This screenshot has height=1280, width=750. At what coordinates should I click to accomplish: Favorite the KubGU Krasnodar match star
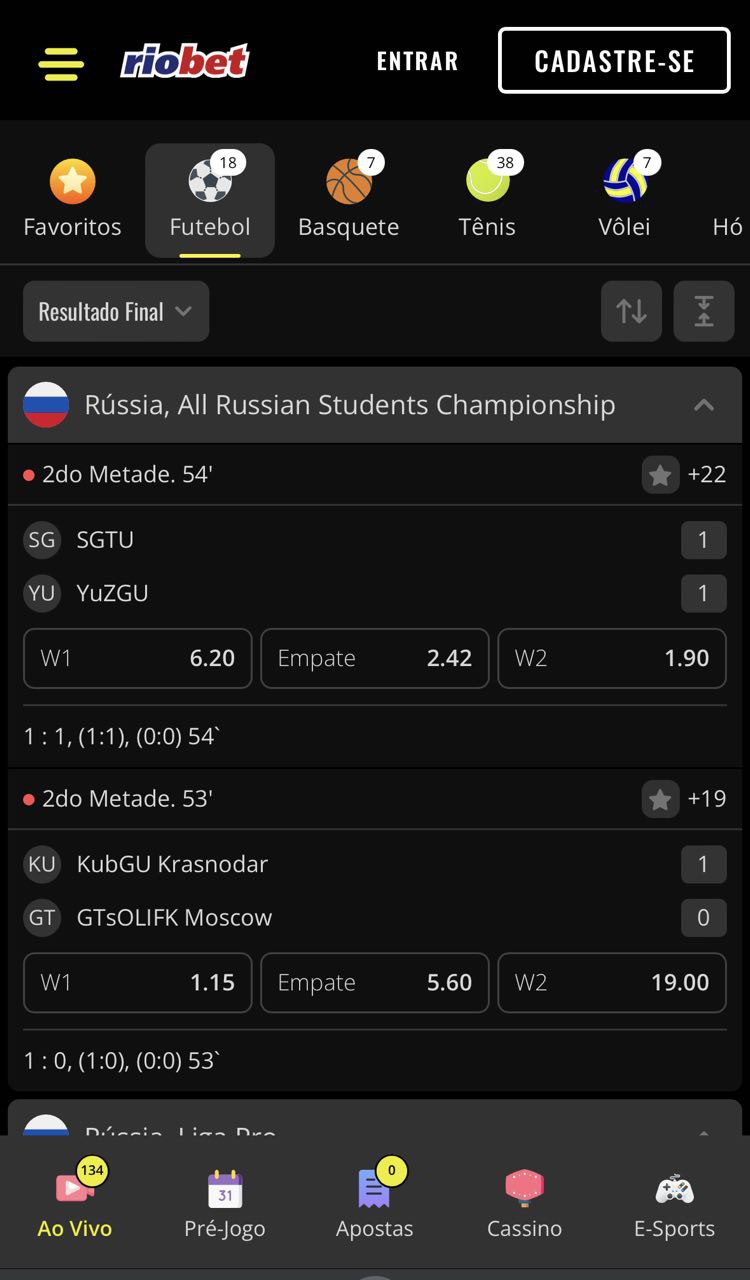660,799
